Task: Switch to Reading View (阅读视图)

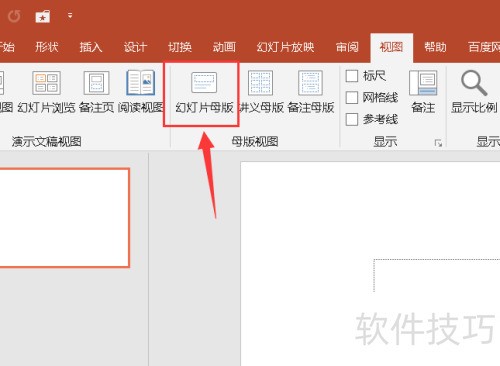Action: tap(141, 93)
